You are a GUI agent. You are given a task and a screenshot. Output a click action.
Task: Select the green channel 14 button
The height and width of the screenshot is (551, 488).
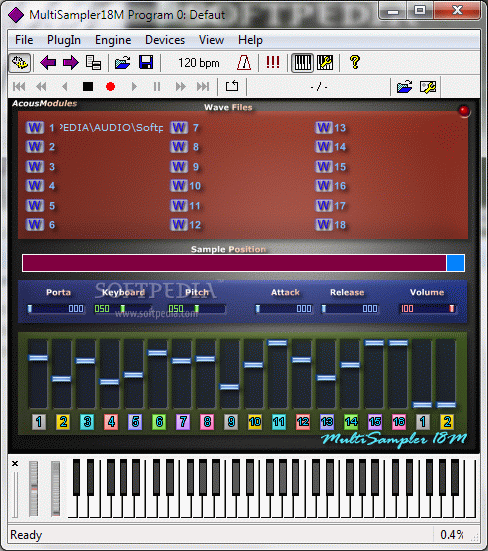351,422
